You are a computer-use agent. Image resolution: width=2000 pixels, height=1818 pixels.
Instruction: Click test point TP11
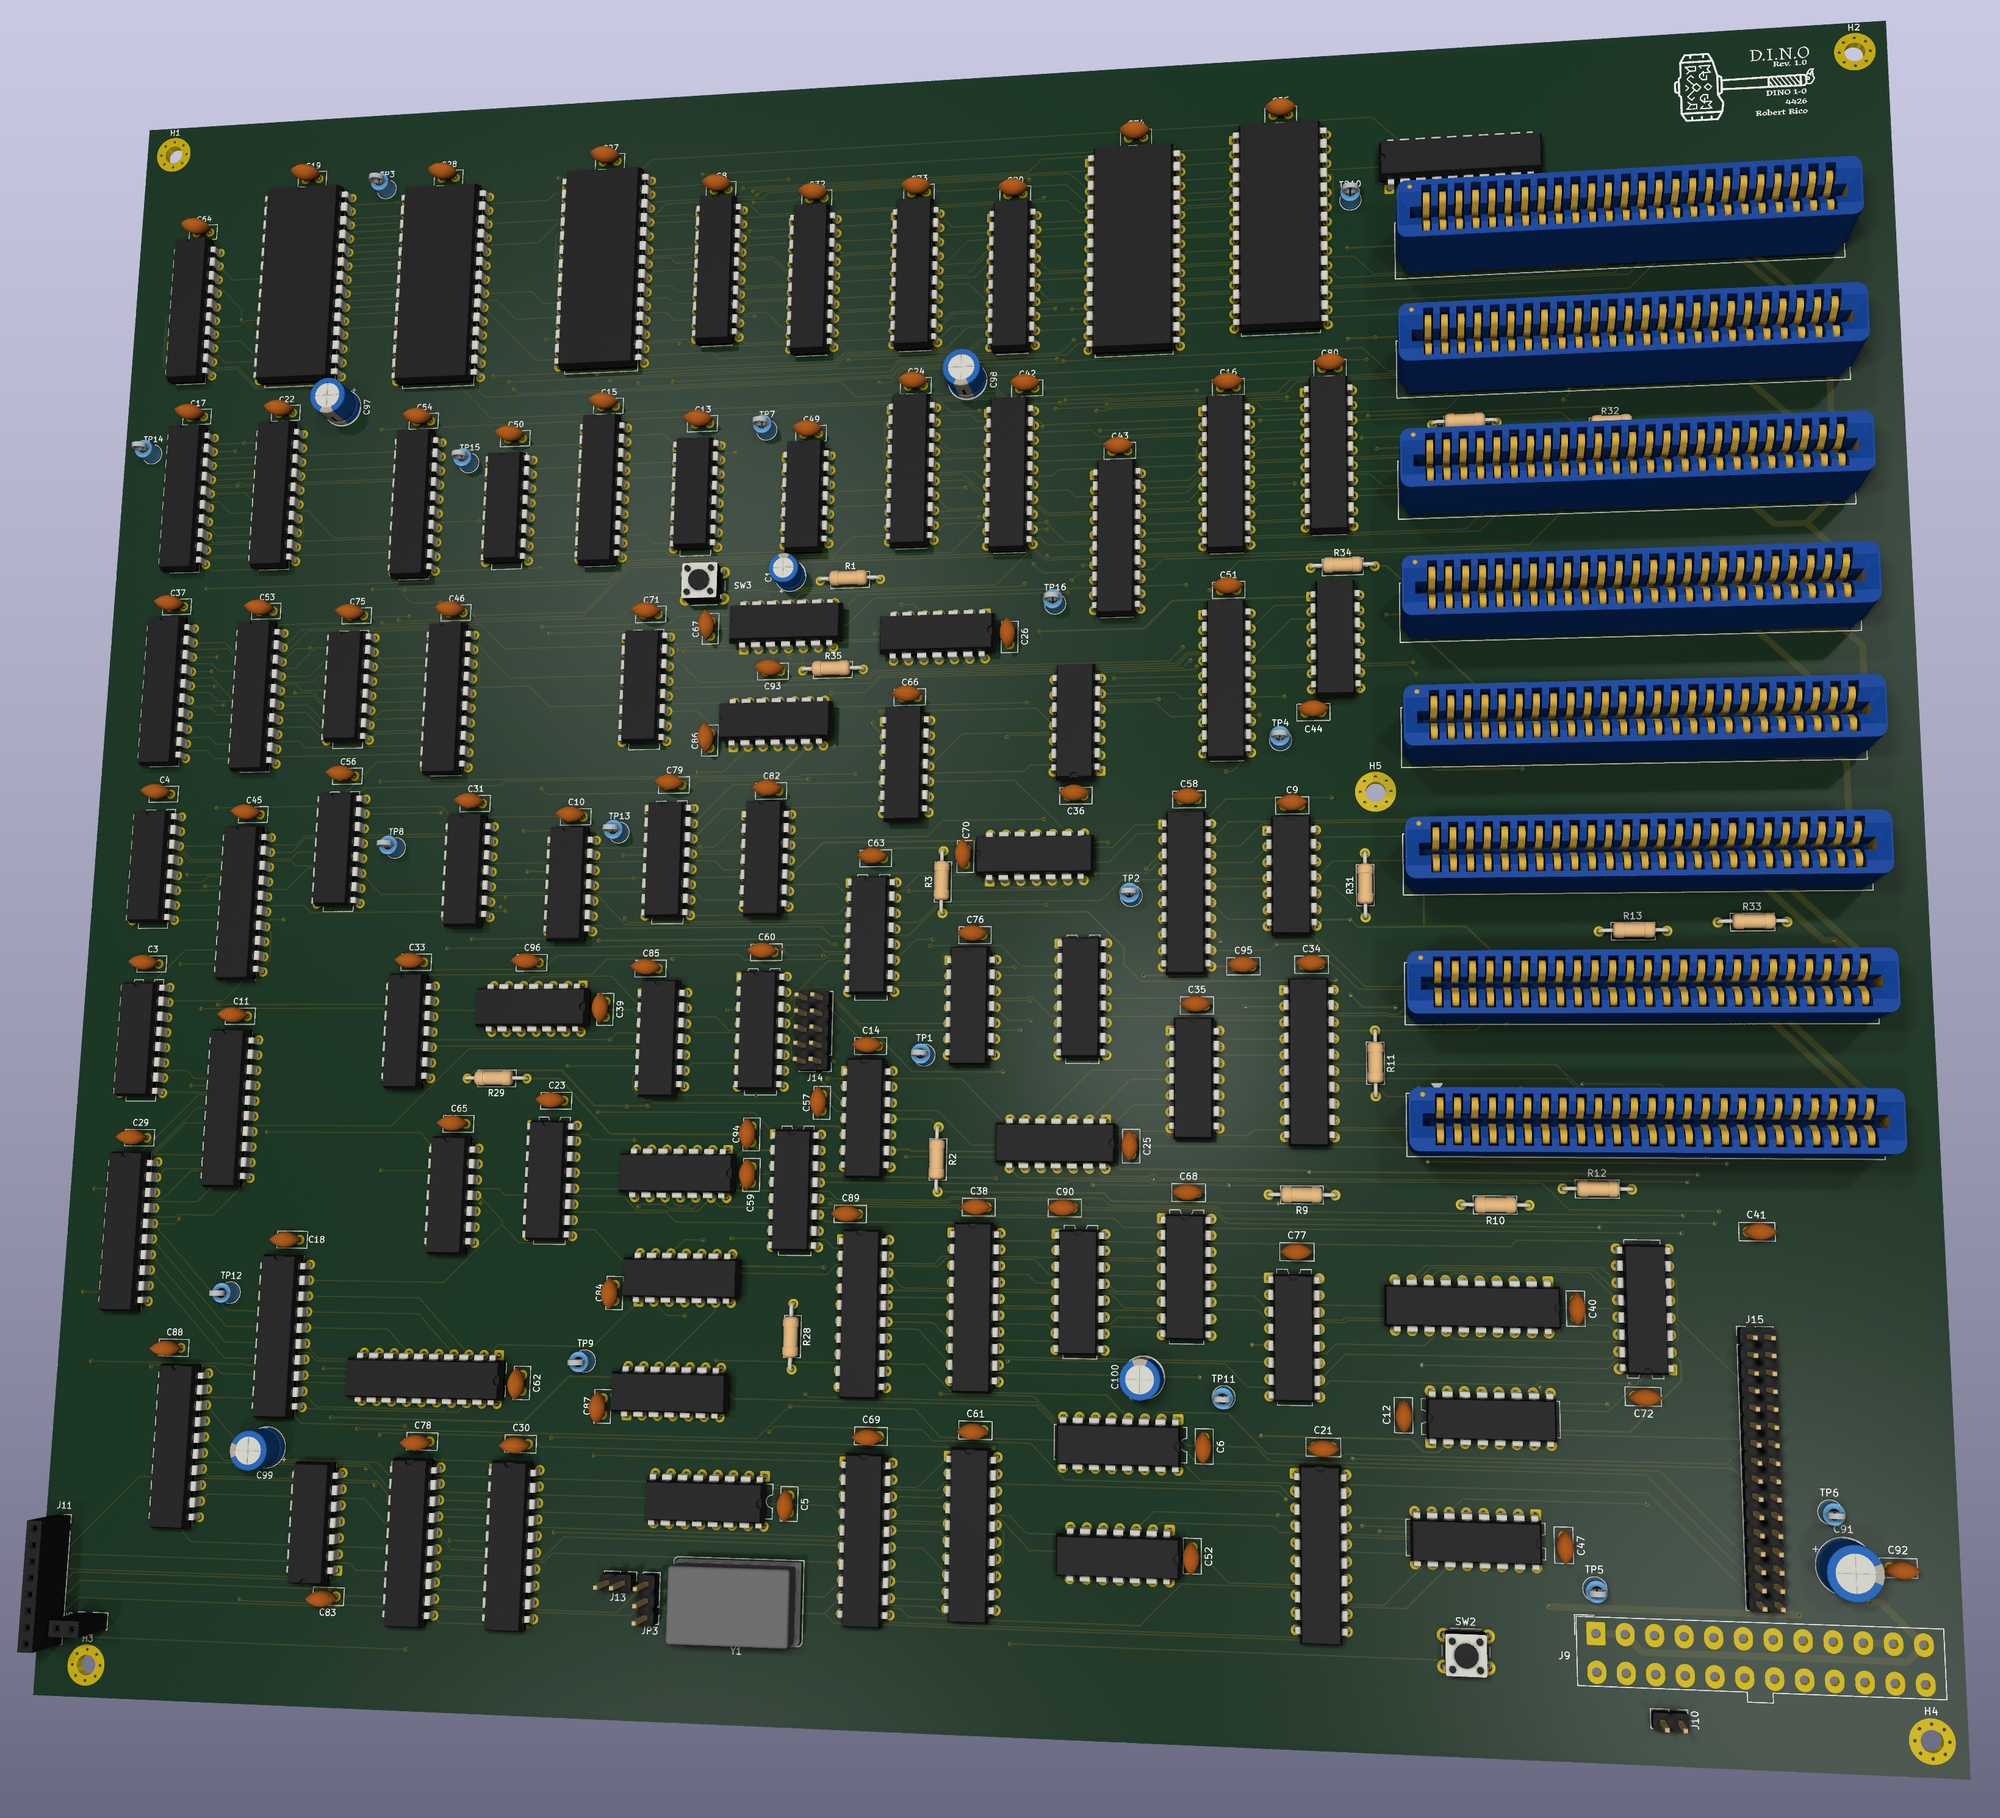(1223, 1397)
